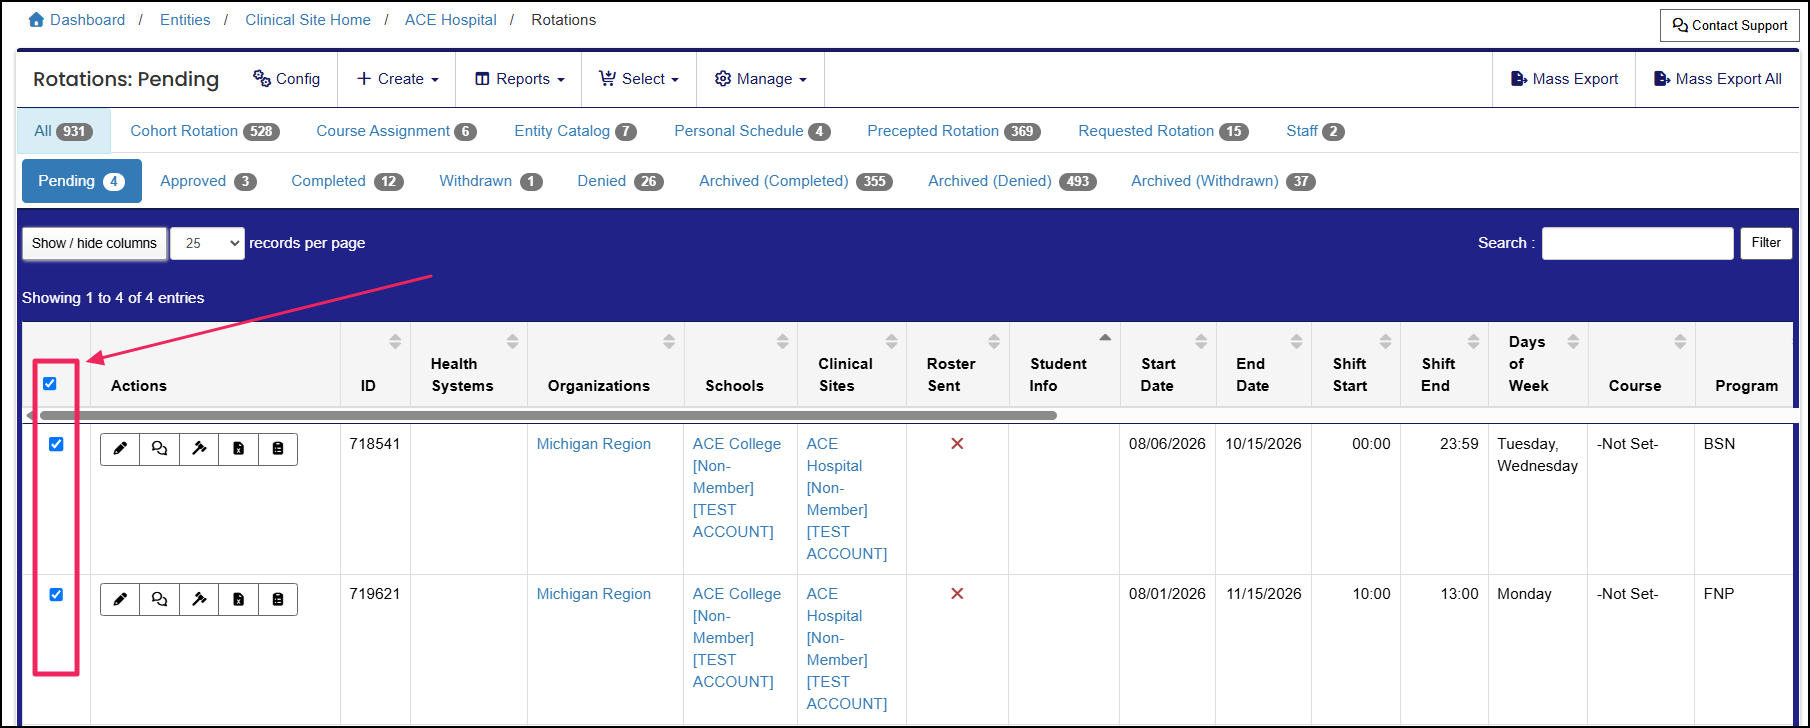Open comments icon for rotation 719621
1810x728 pixels.
pyautogui.click(x=159, y=599)
